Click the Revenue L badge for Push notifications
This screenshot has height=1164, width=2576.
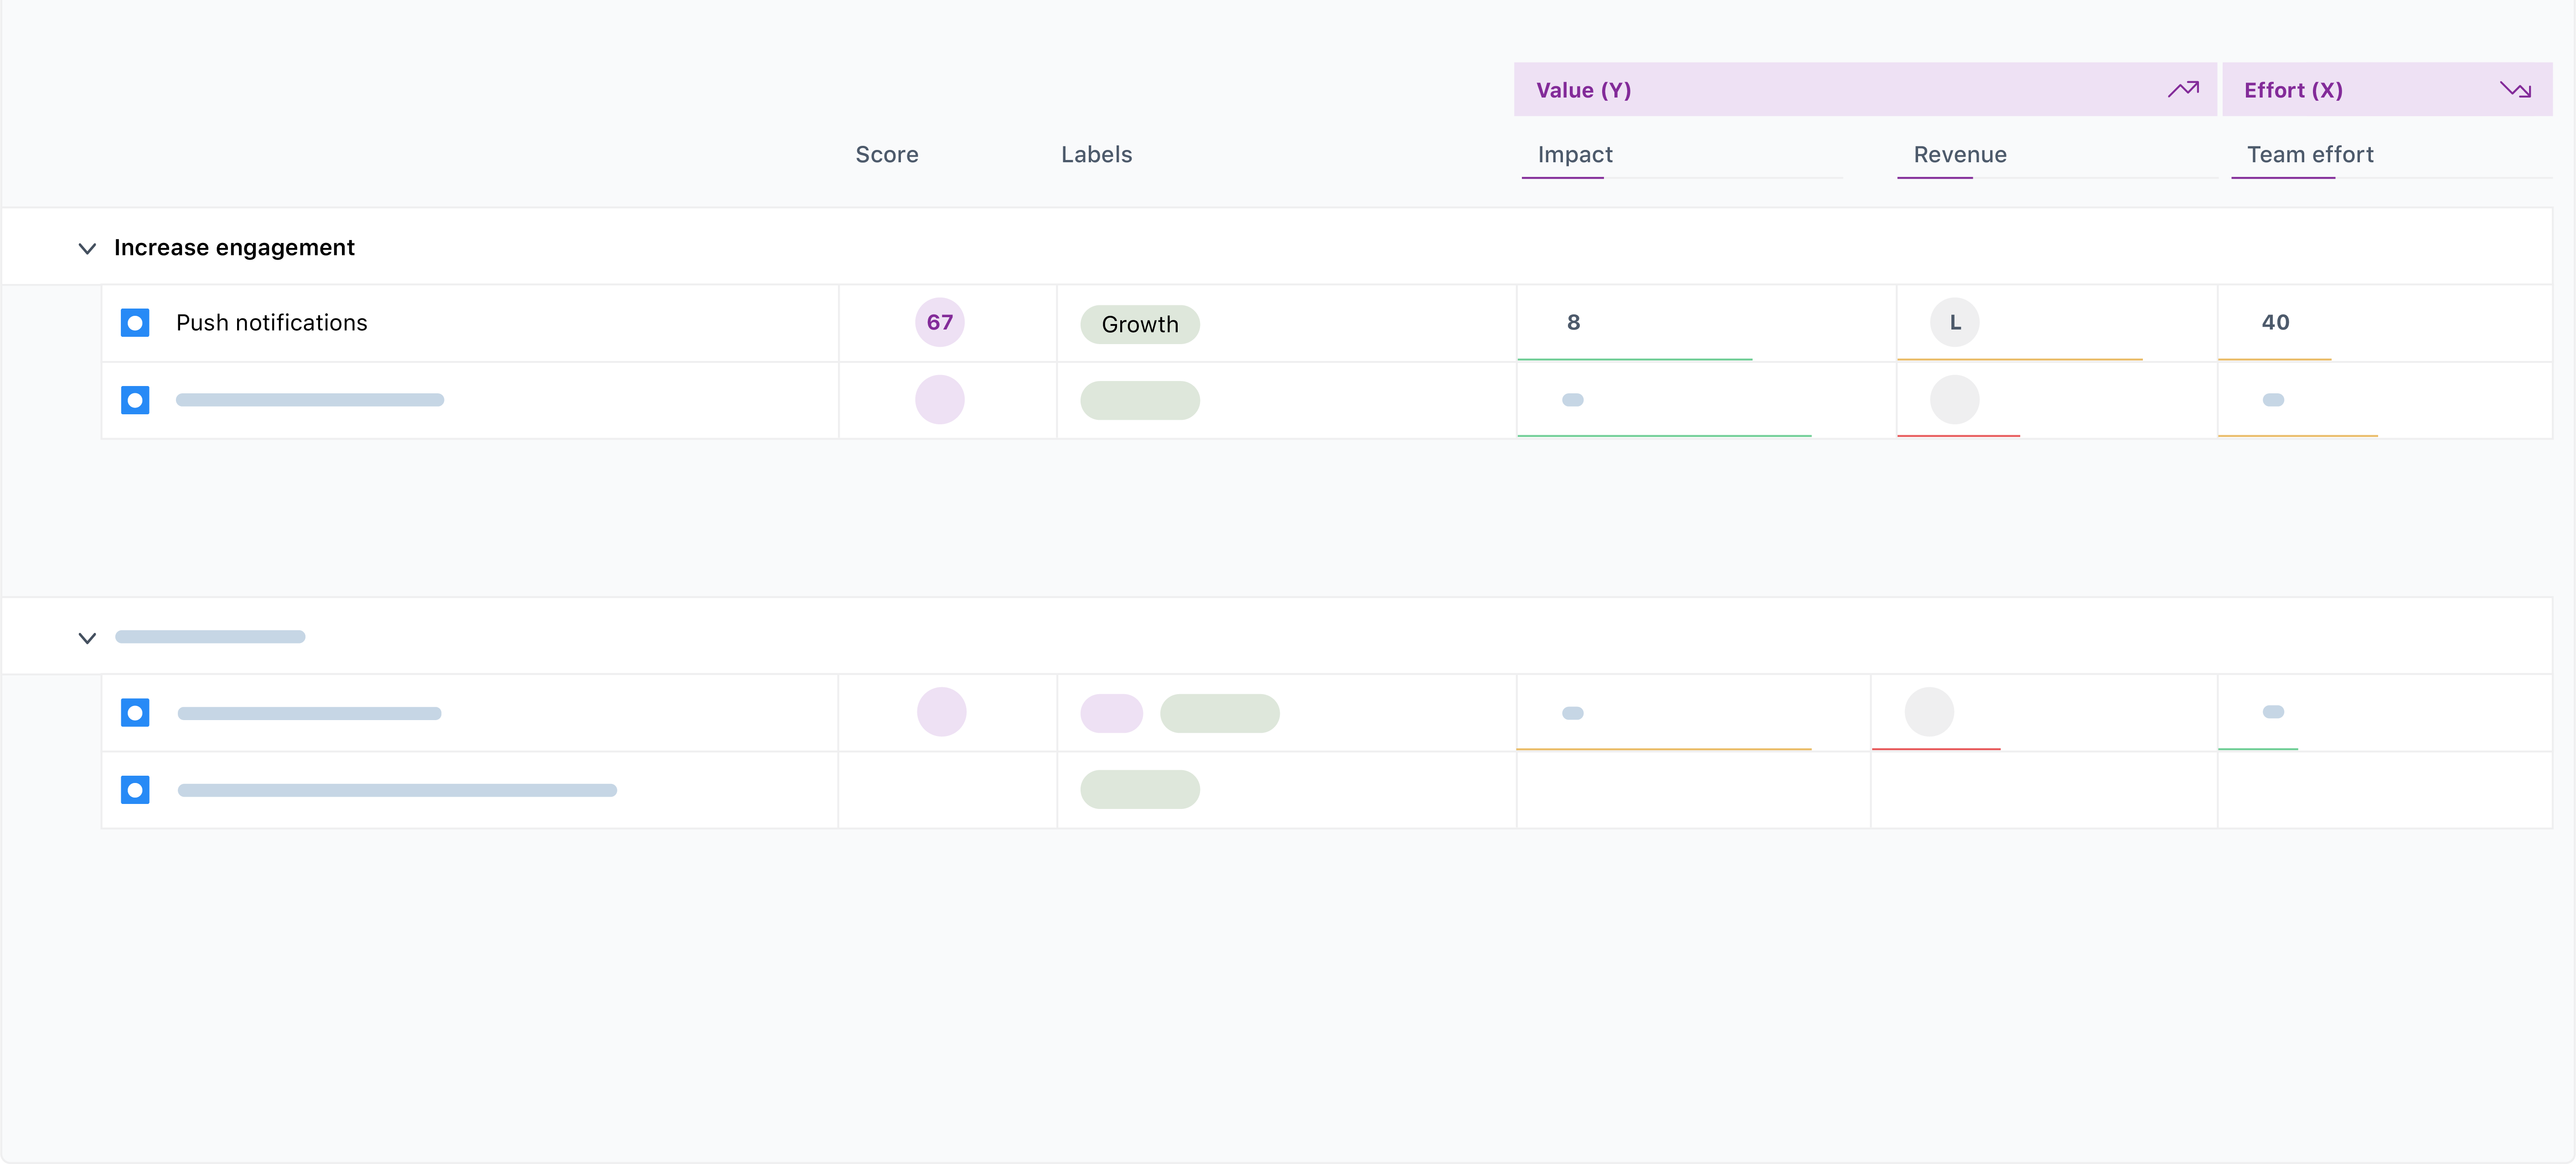(1954, 323)
